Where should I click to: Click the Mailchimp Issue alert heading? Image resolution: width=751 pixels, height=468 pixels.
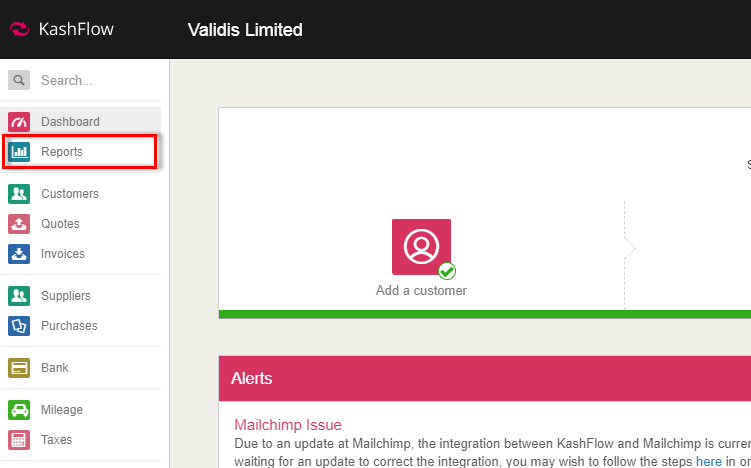[288, 425]
